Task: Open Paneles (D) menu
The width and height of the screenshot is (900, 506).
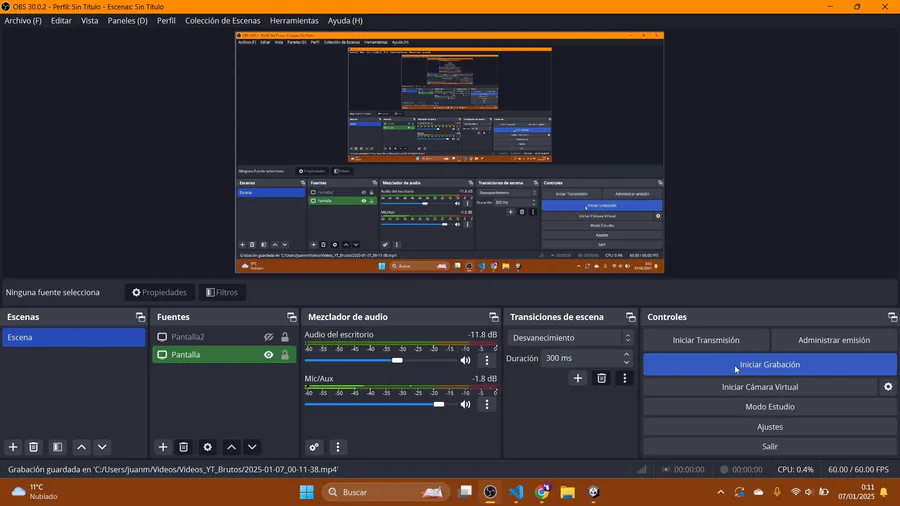Action: (x=127, y=21)
